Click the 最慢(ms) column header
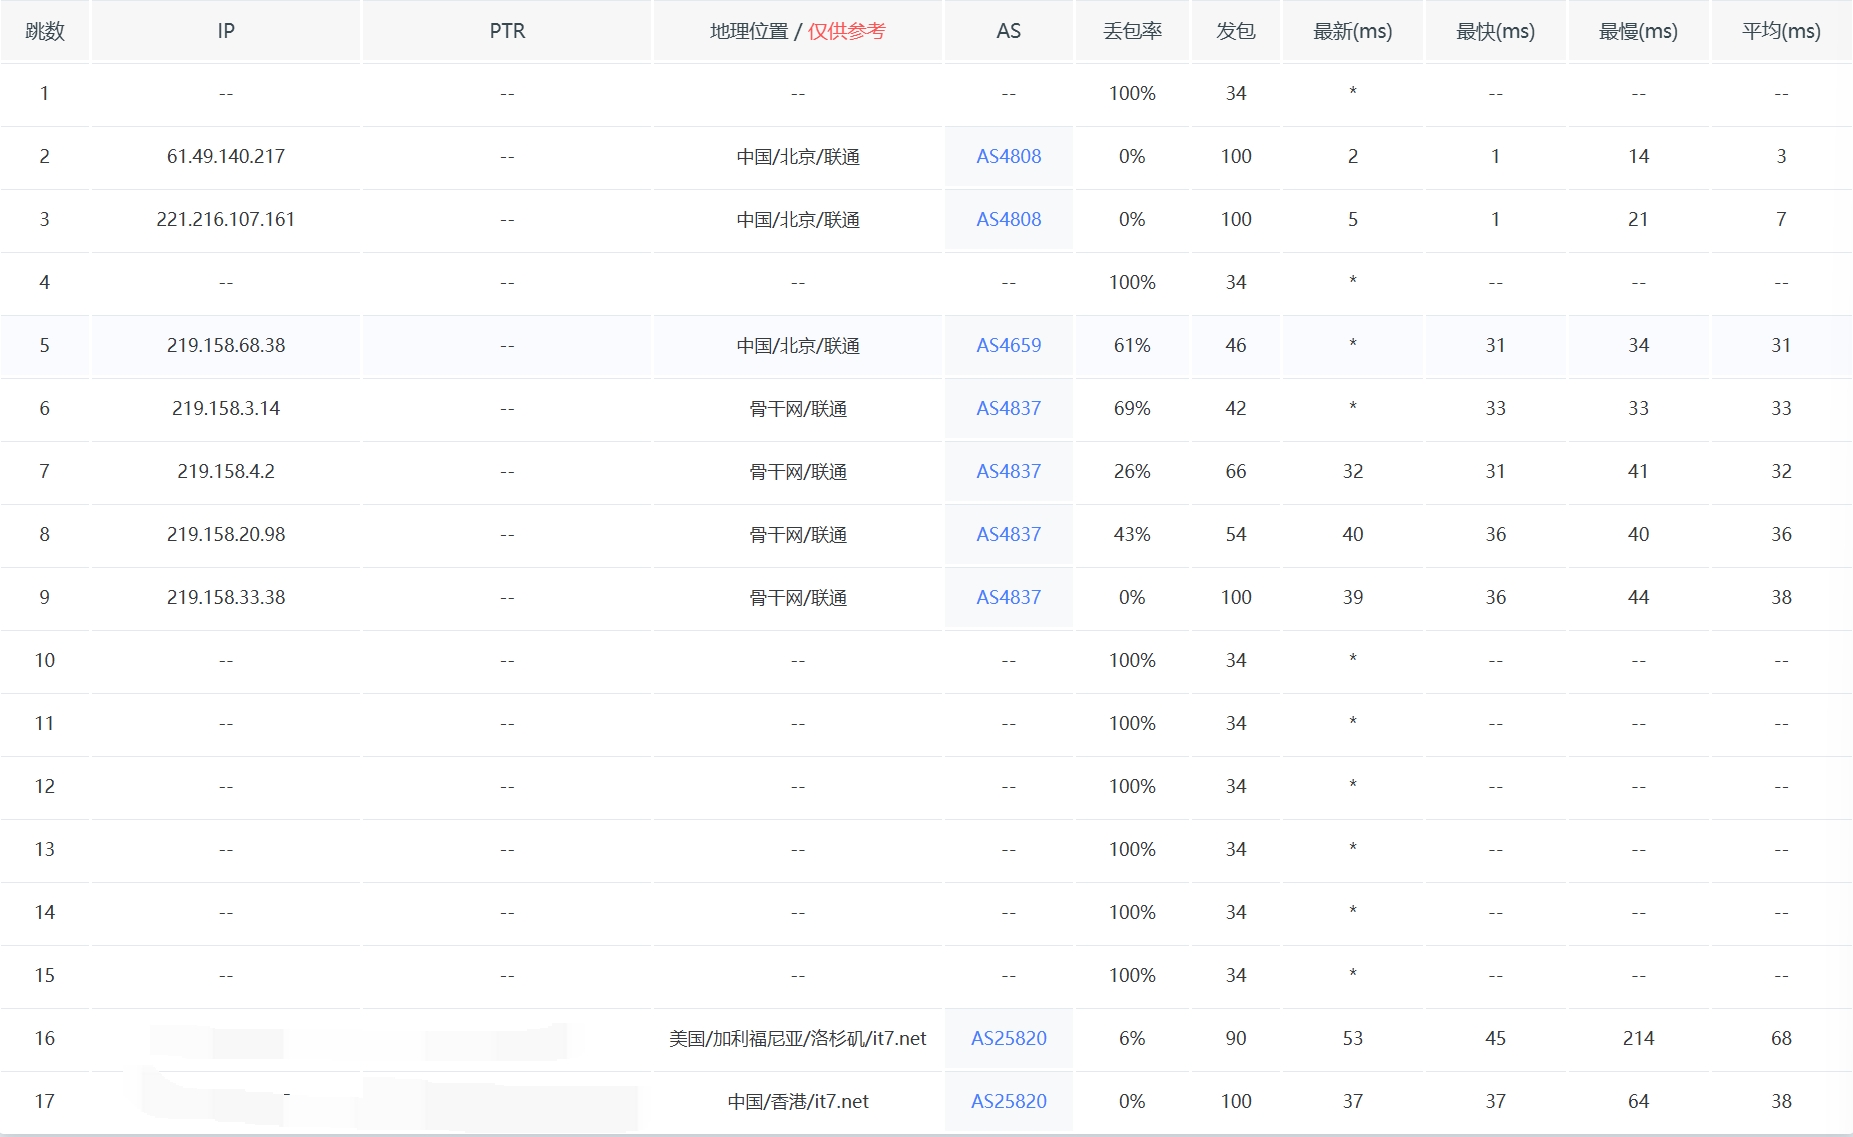This screenshot has width=1853, height=1137. [1638, 31]
